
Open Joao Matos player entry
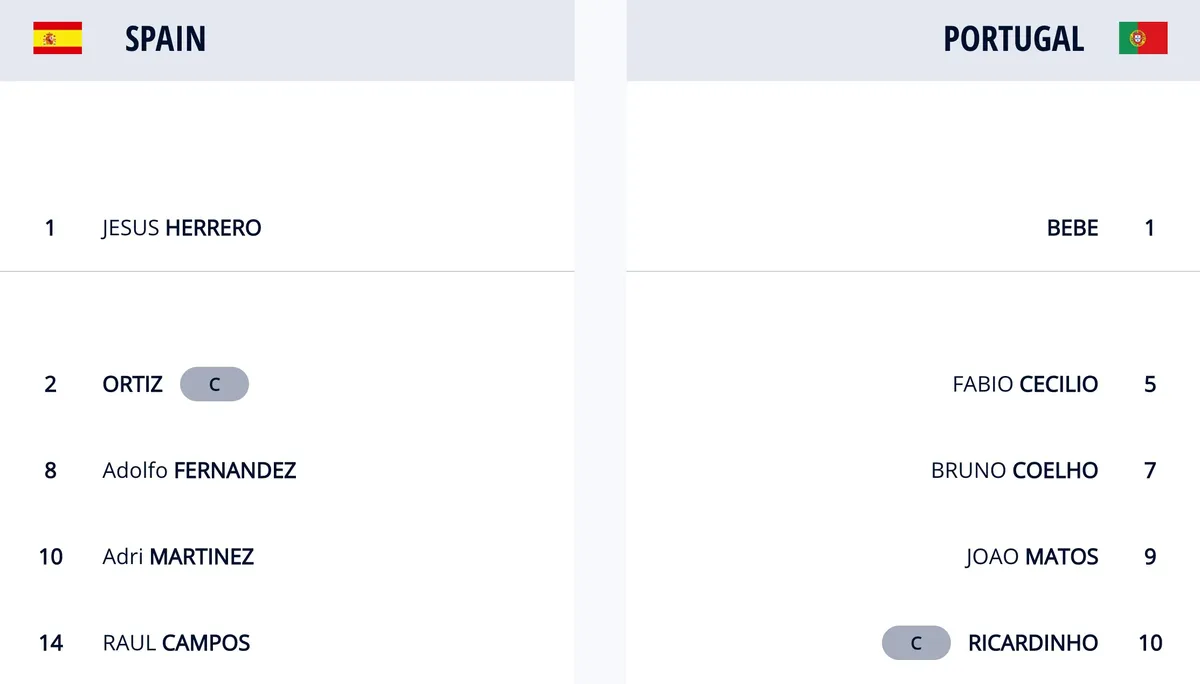click(x=1032, y=556)
